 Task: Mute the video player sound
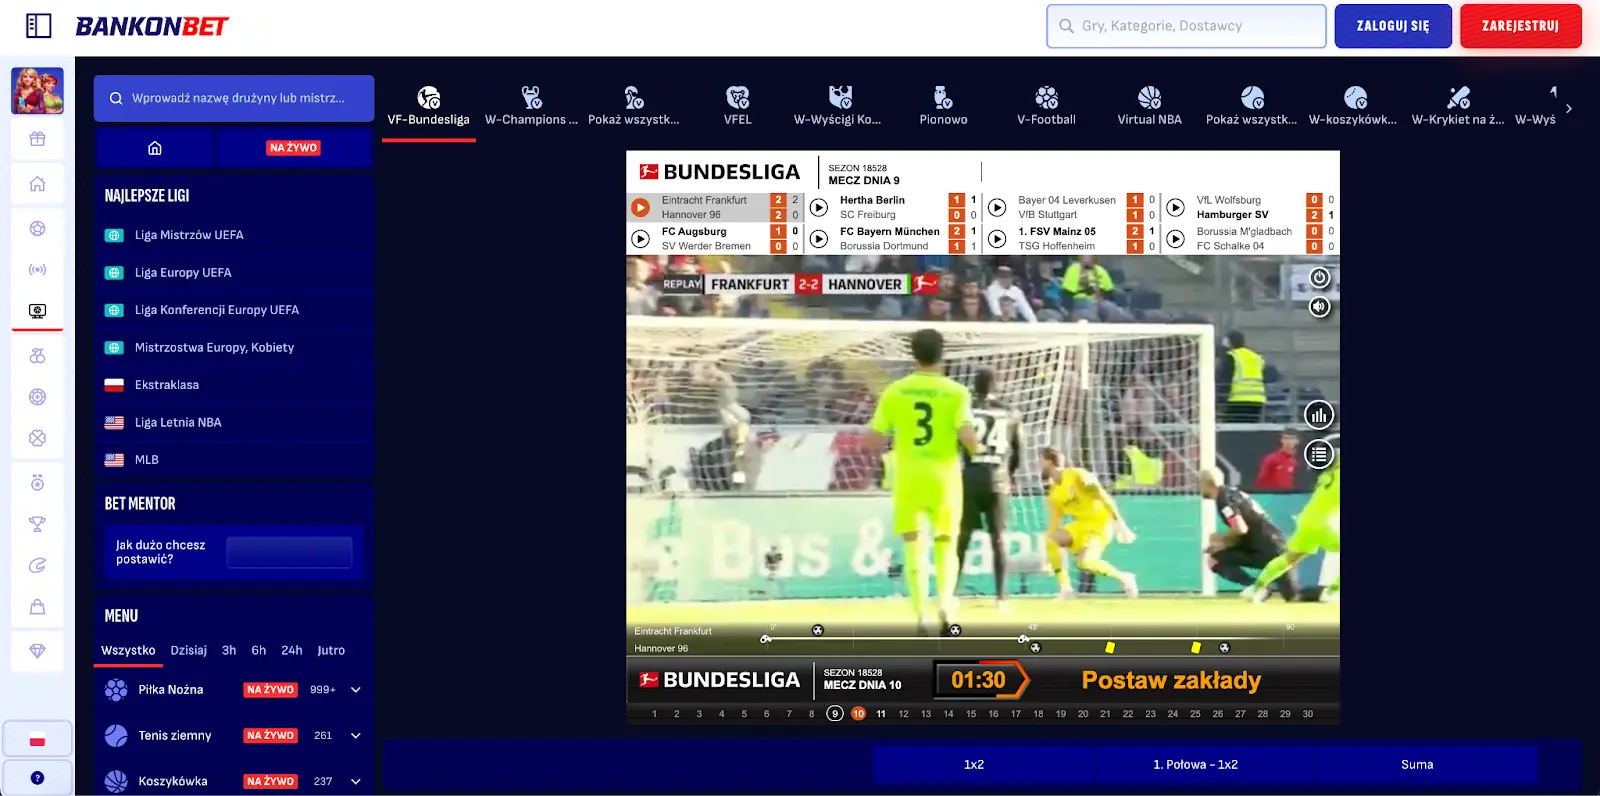pyautogui.click(x=1320, y=307)
